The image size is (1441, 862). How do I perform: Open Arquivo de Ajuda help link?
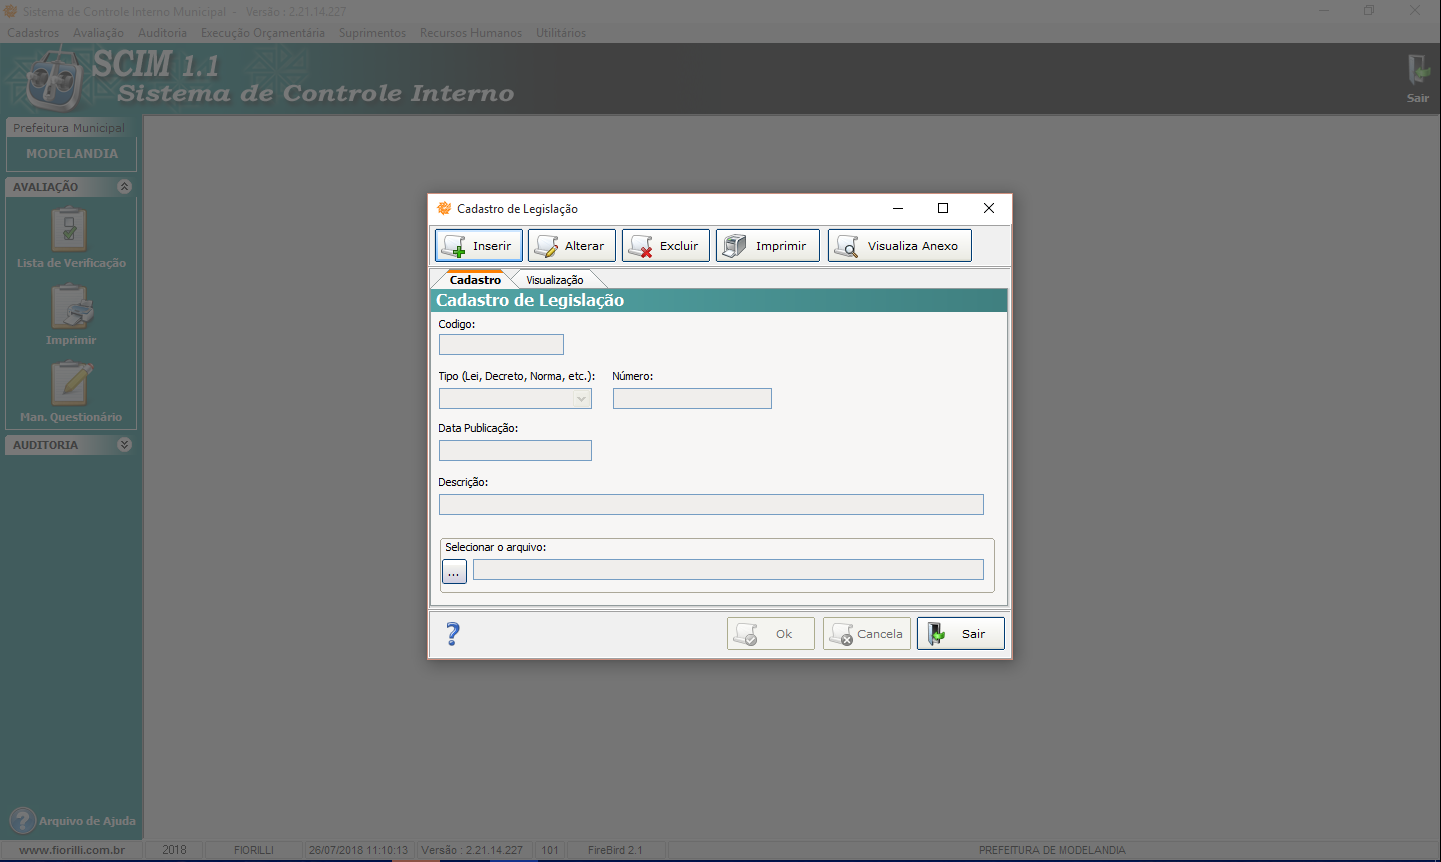point(73,821)
